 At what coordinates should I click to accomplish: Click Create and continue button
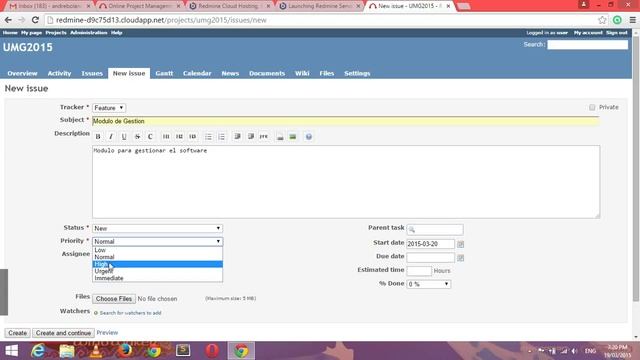click(x=63, y=333)
